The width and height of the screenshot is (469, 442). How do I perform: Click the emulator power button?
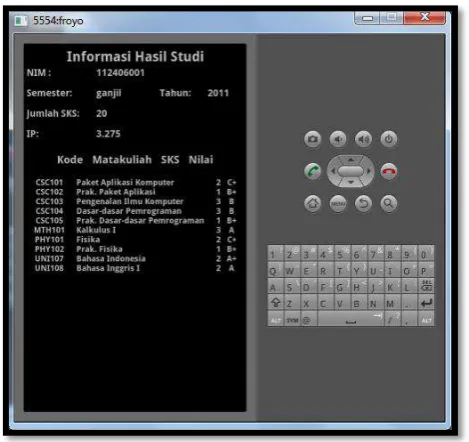[x=389, y=139]
